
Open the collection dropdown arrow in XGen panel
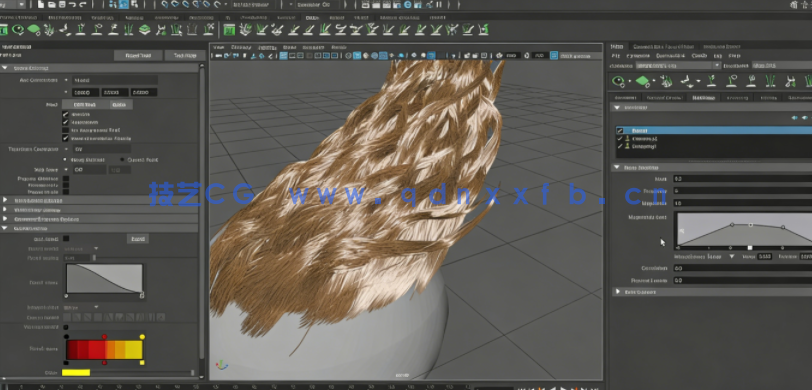click(x=717, y=66)
